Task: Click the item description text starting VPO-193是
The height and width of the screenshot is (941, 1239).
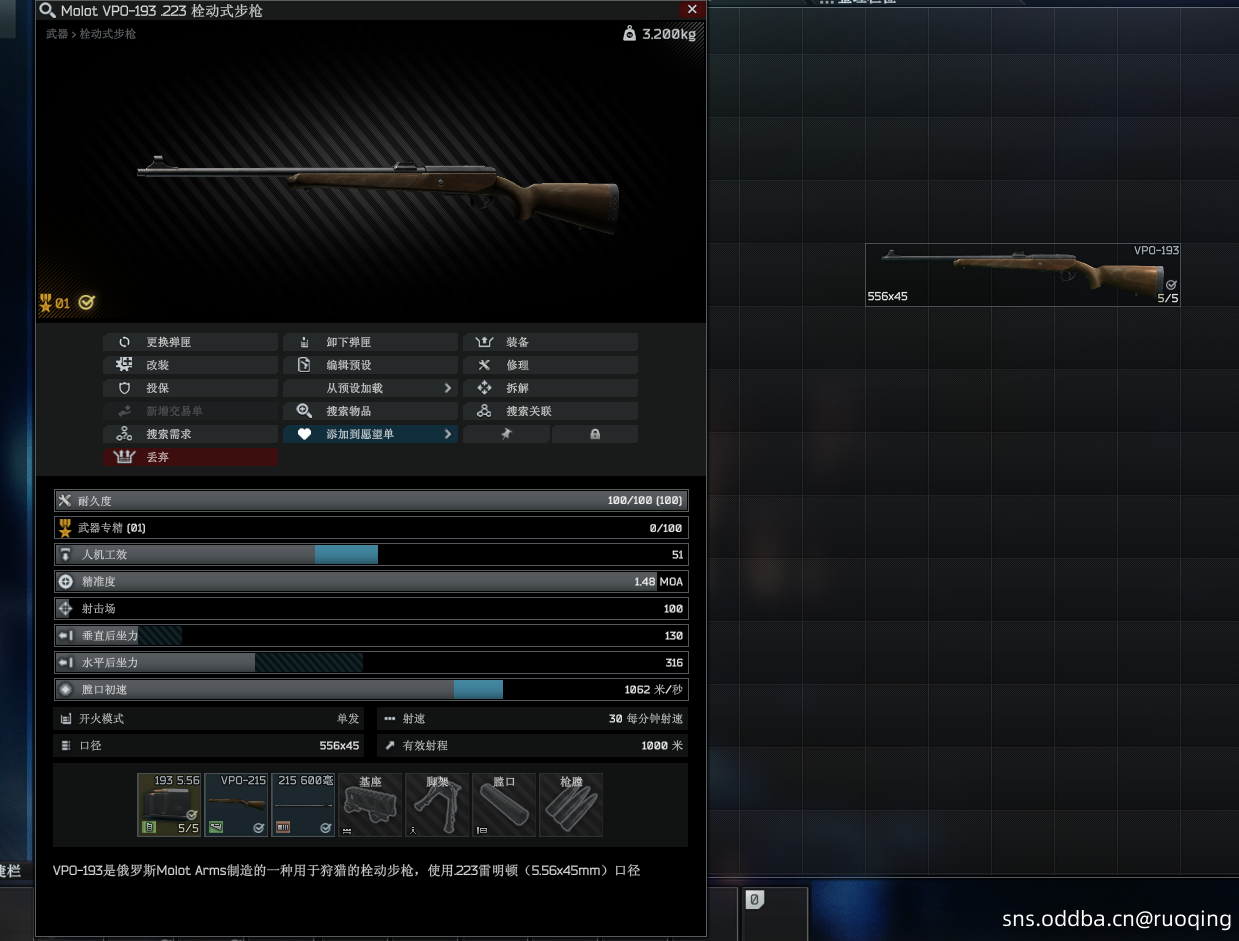Action: (346, 870)
